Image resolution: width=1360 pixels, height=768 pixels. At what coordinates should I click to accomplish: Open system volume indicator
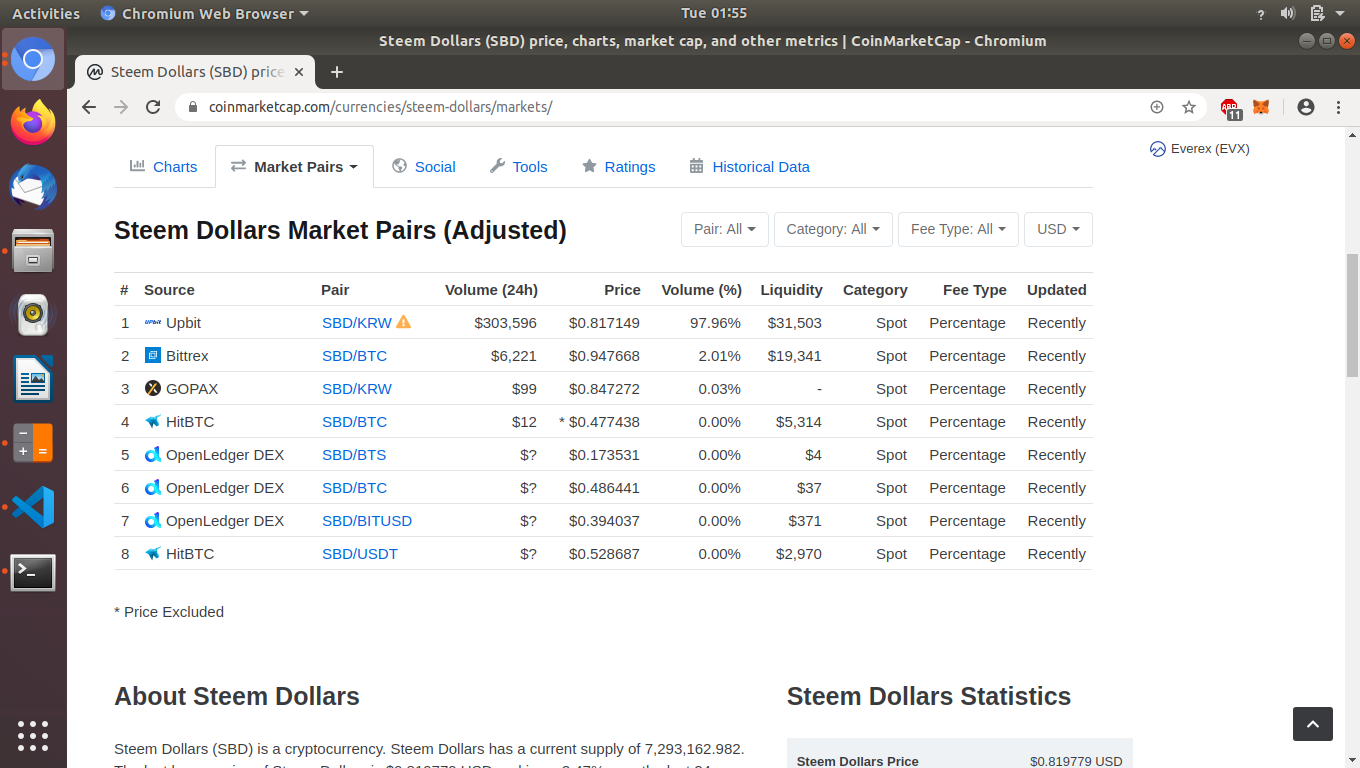pos(1288,13)
